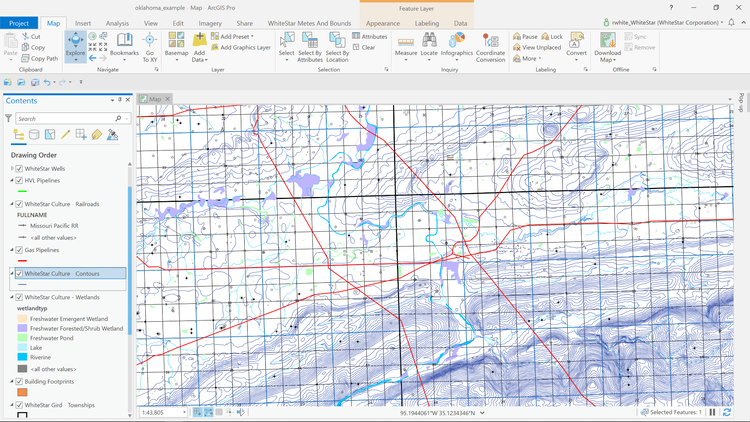The width and height of the screenshot is (750, 422).
Task: Click the Freshwater Pond green swatch
Action: click(22, 338)
